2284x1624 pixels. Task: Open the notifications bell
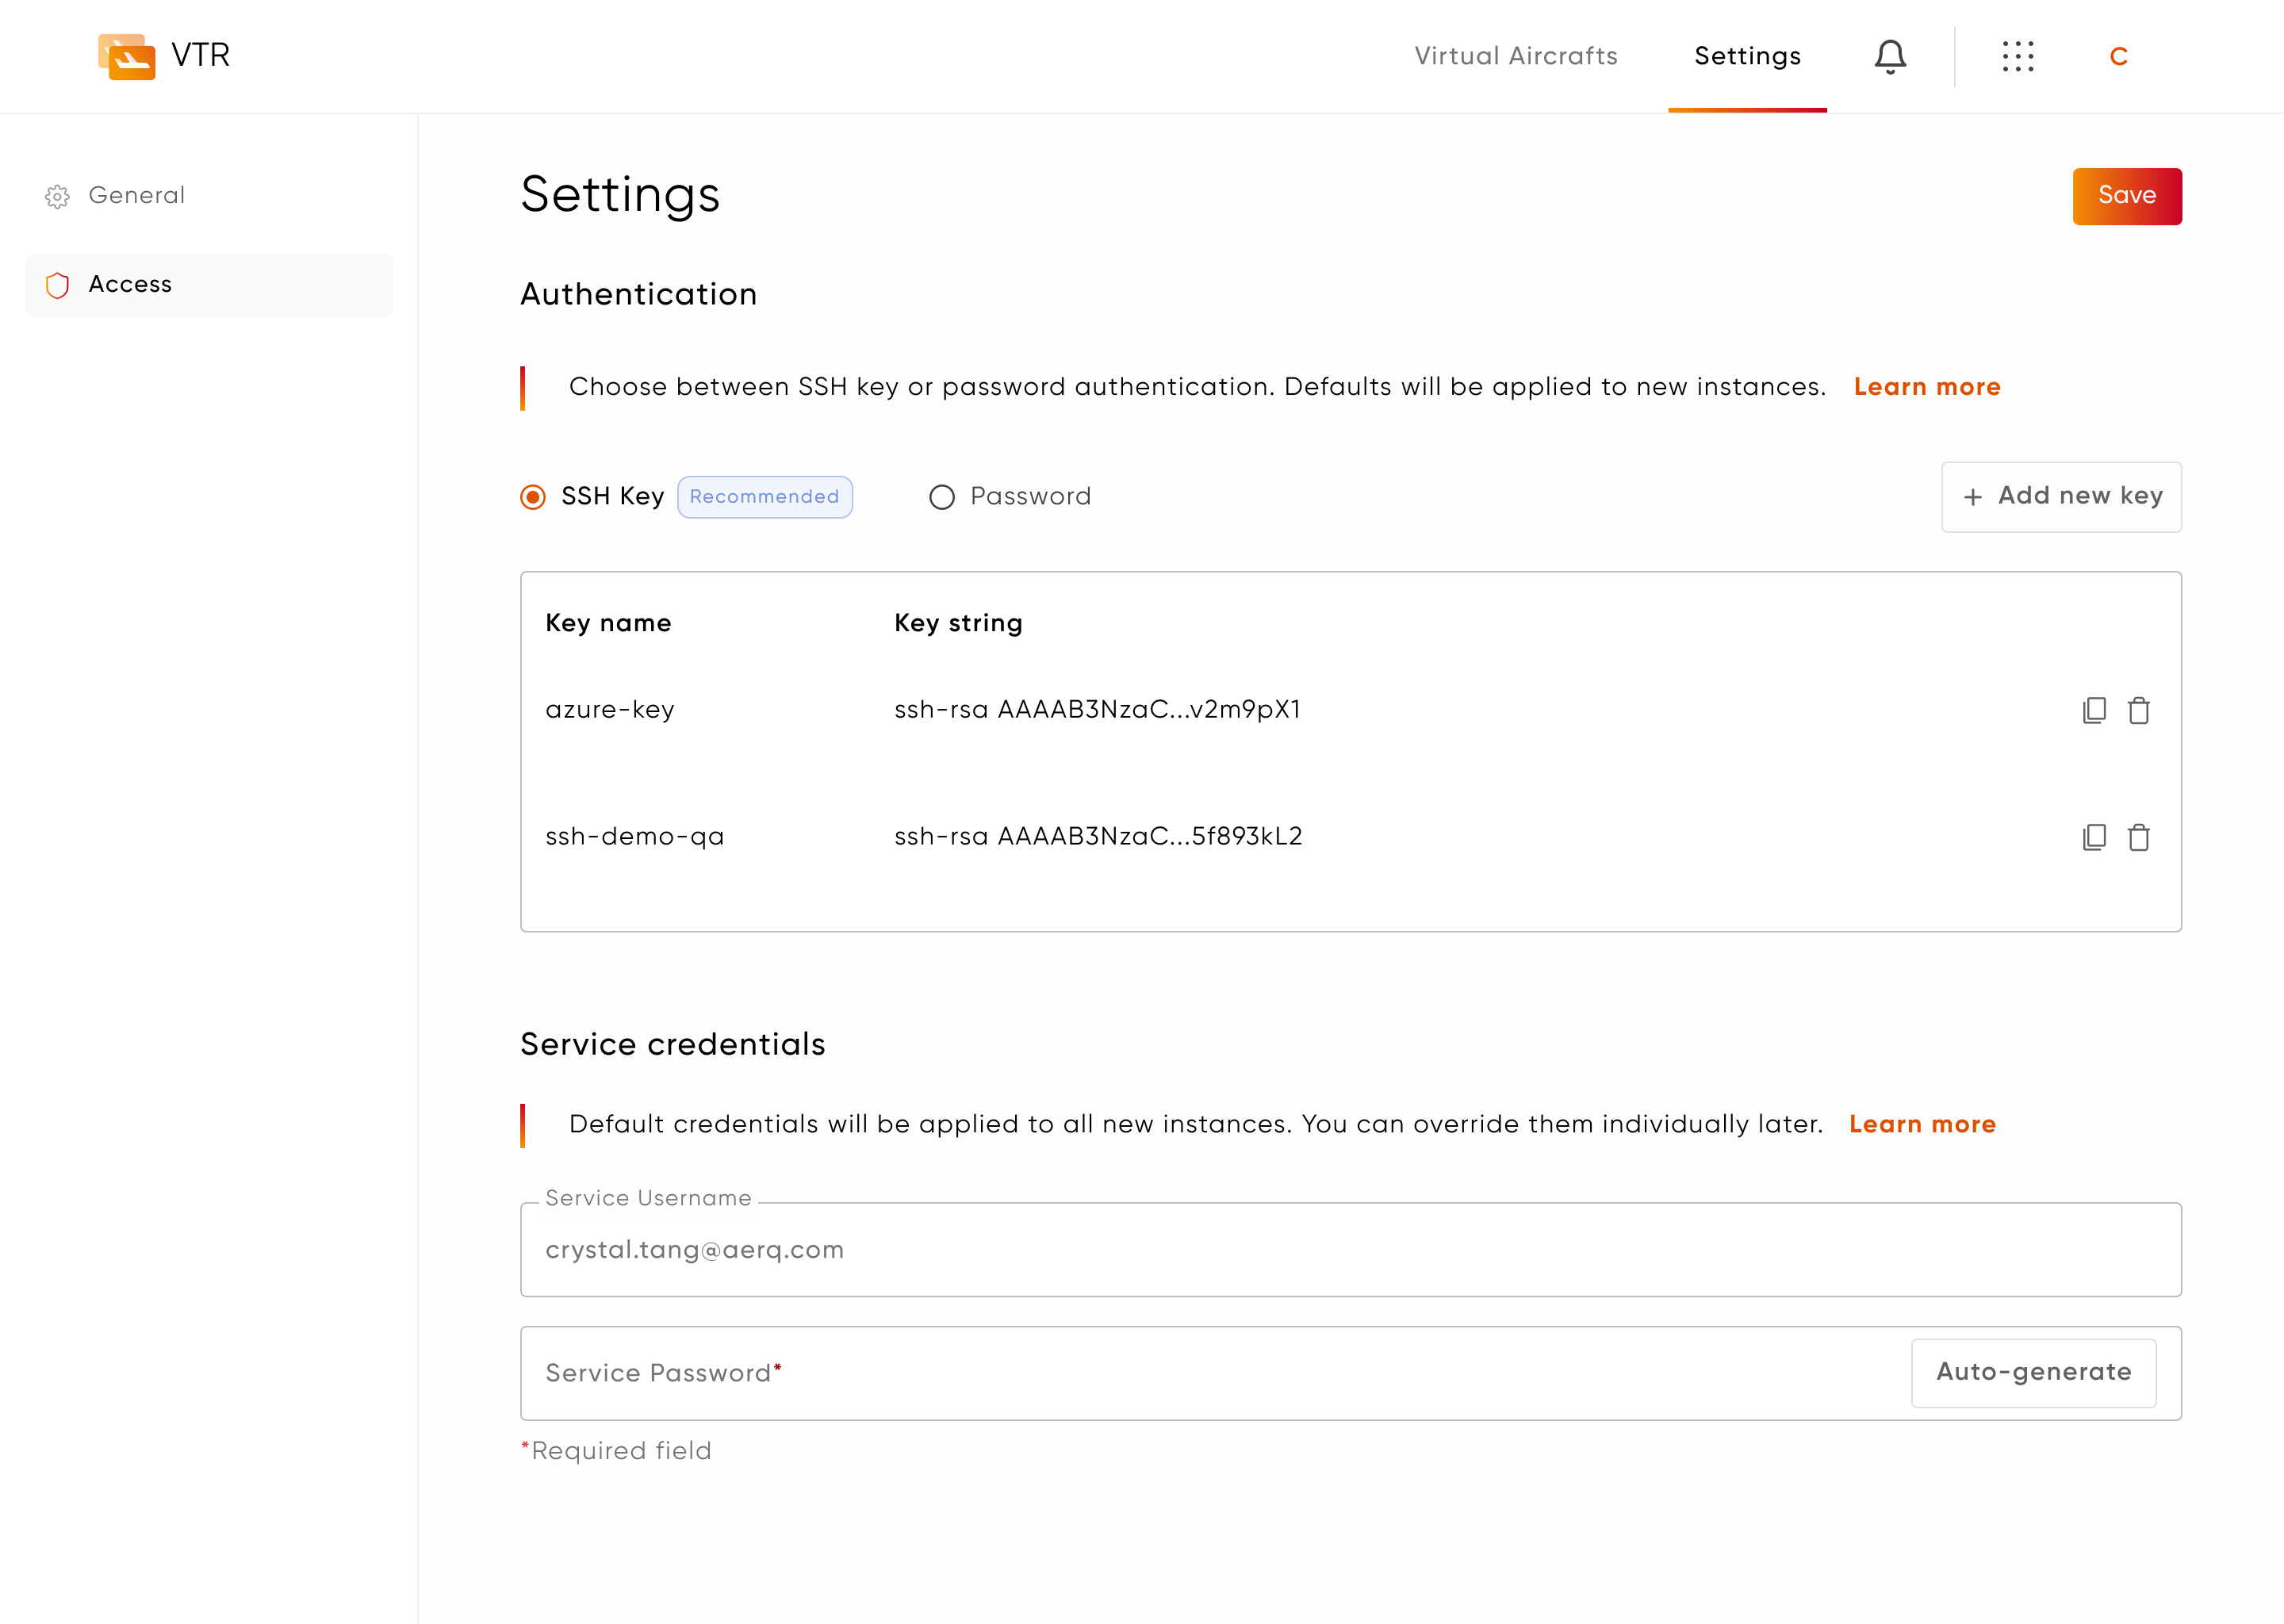coord(1889,56)
